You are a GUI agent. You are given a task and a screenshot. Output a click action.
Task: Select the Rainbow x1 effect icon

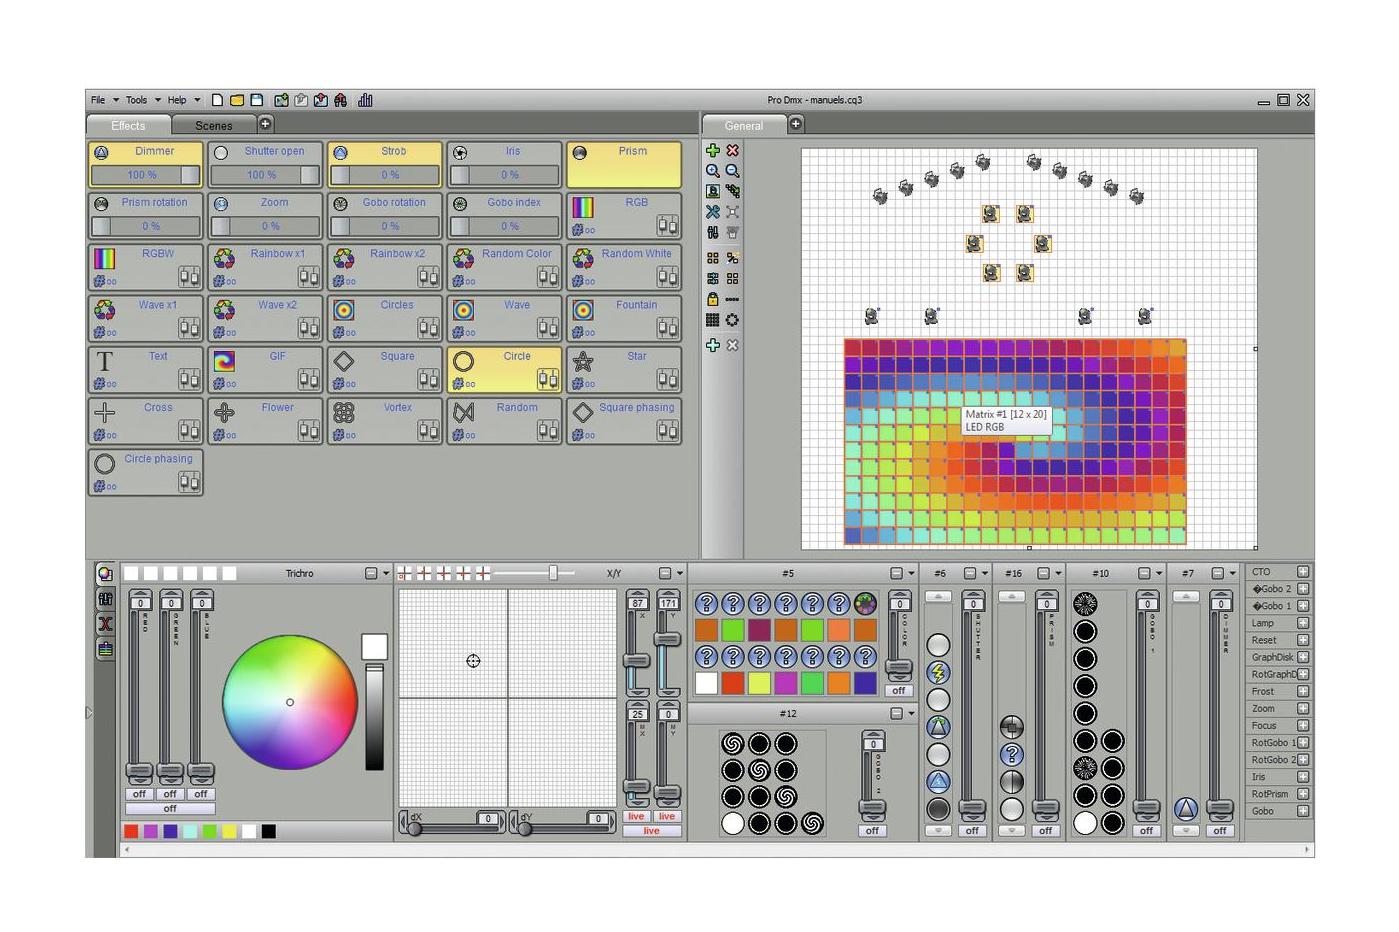(224, 259)
